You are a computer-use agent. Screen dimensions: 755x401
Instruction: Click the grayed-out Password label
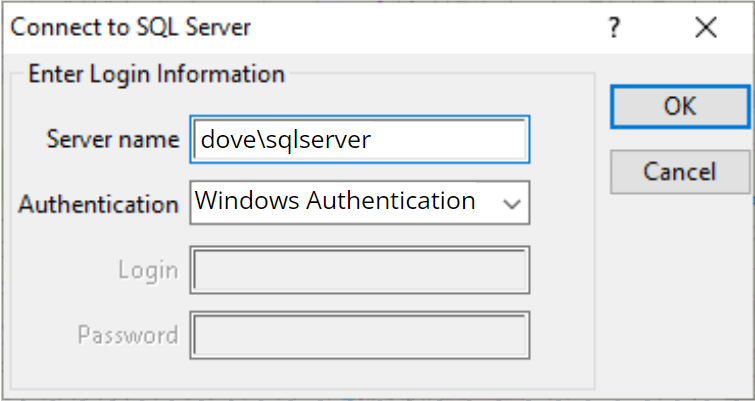(128, 335)
